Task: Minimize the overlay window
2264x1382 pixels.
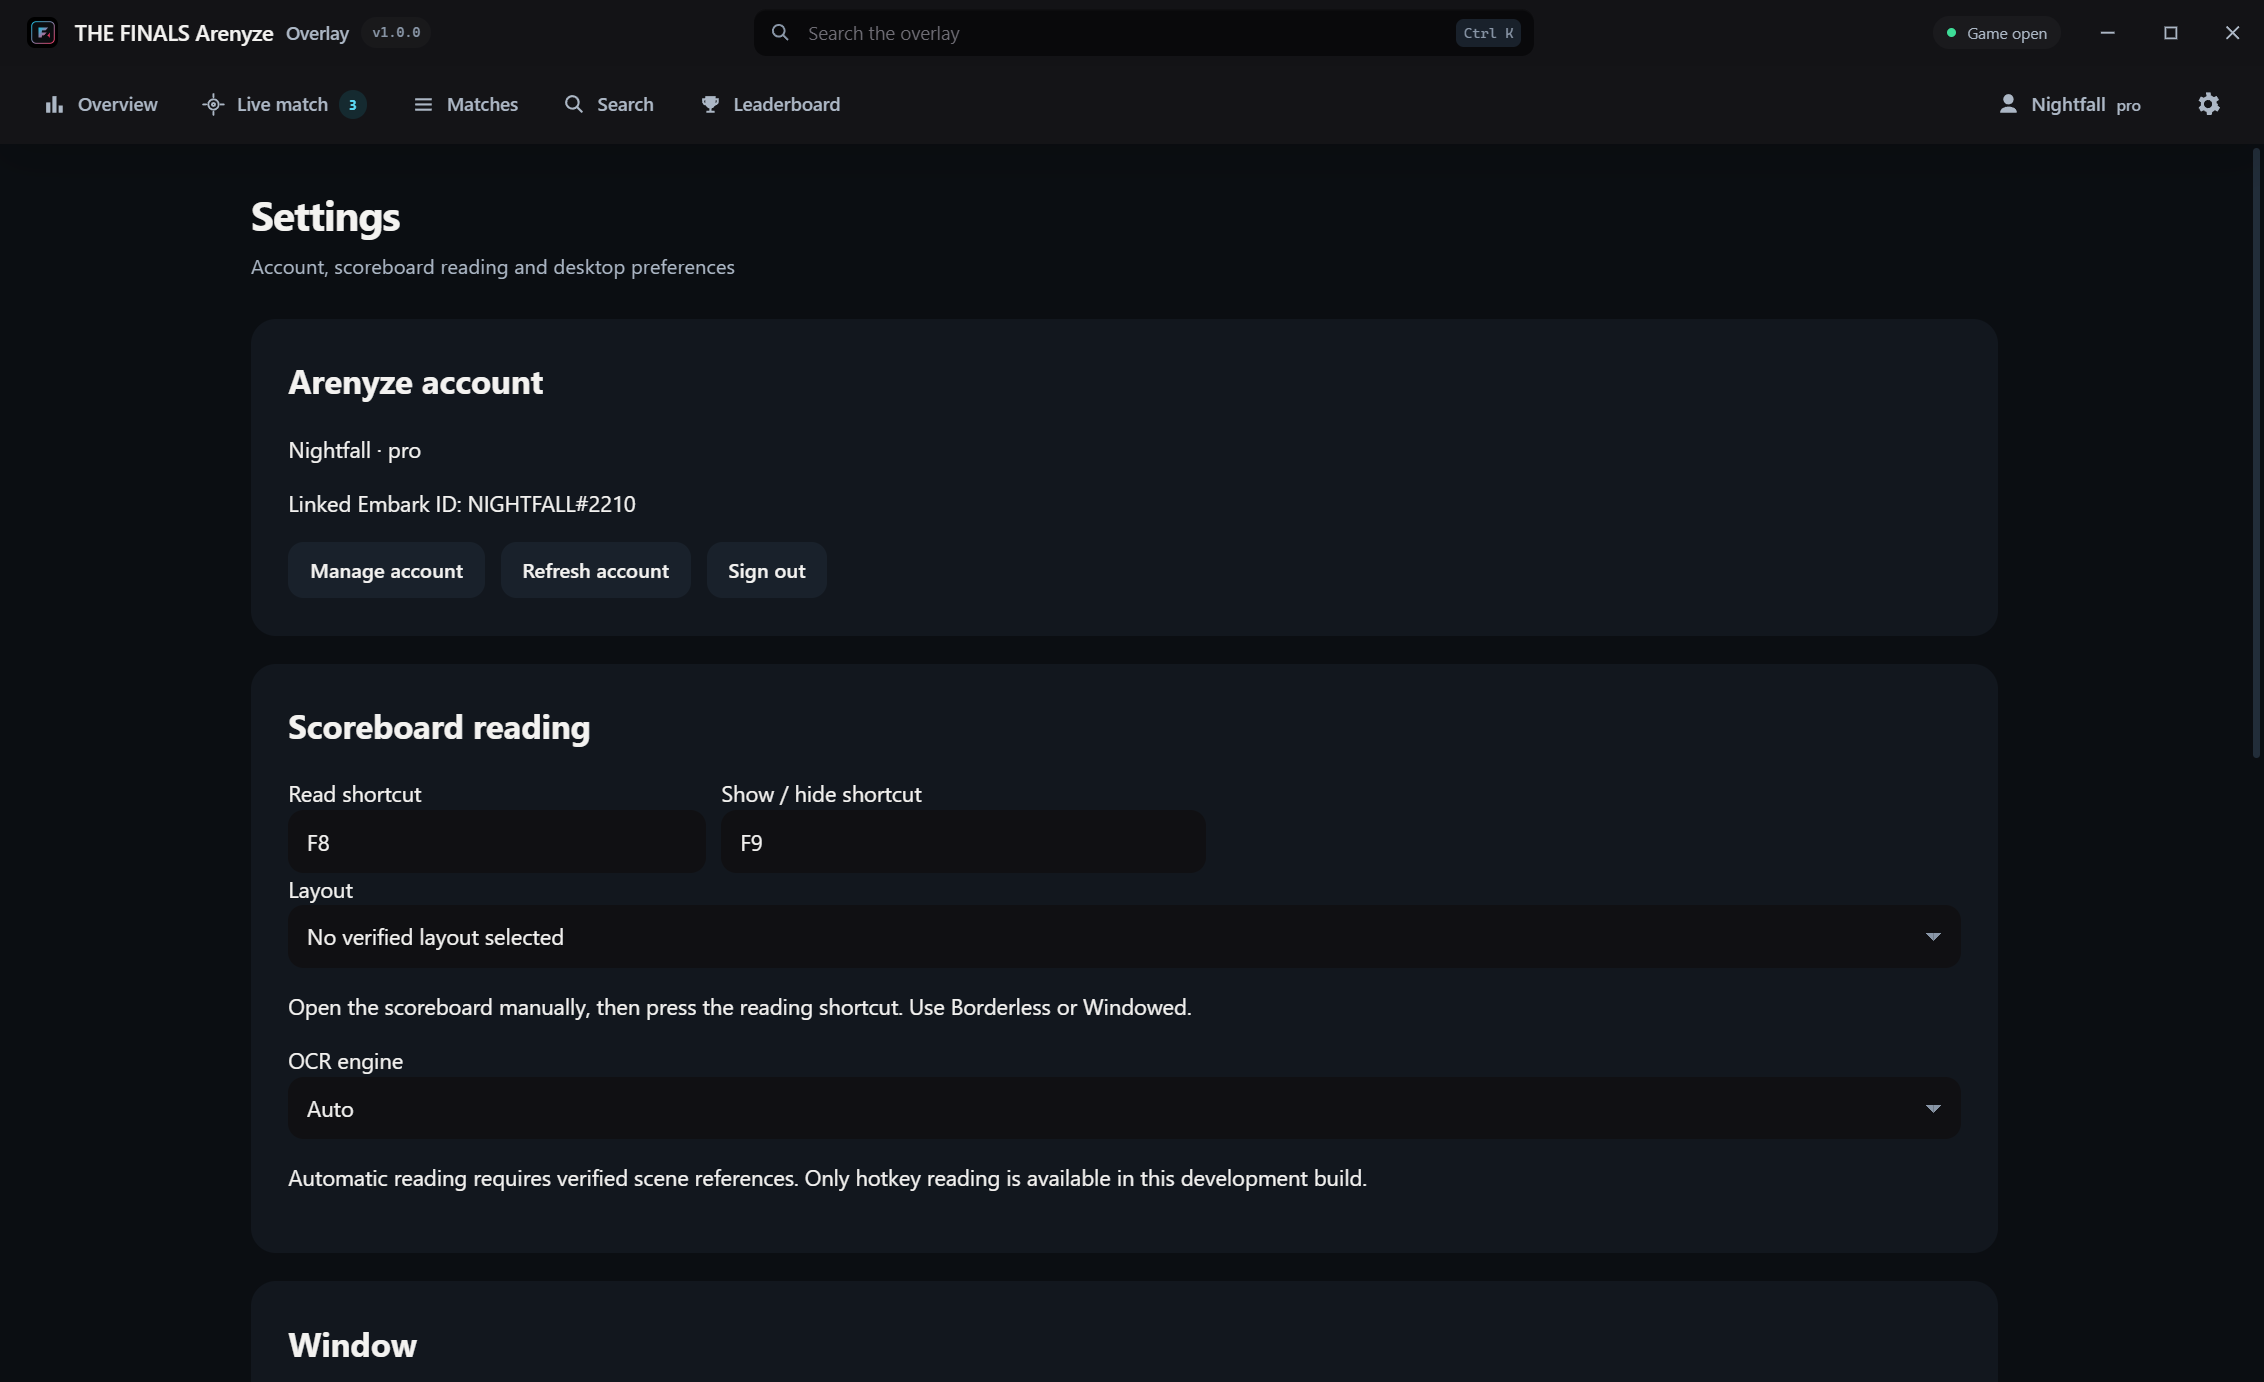Action: point(2107,33)
